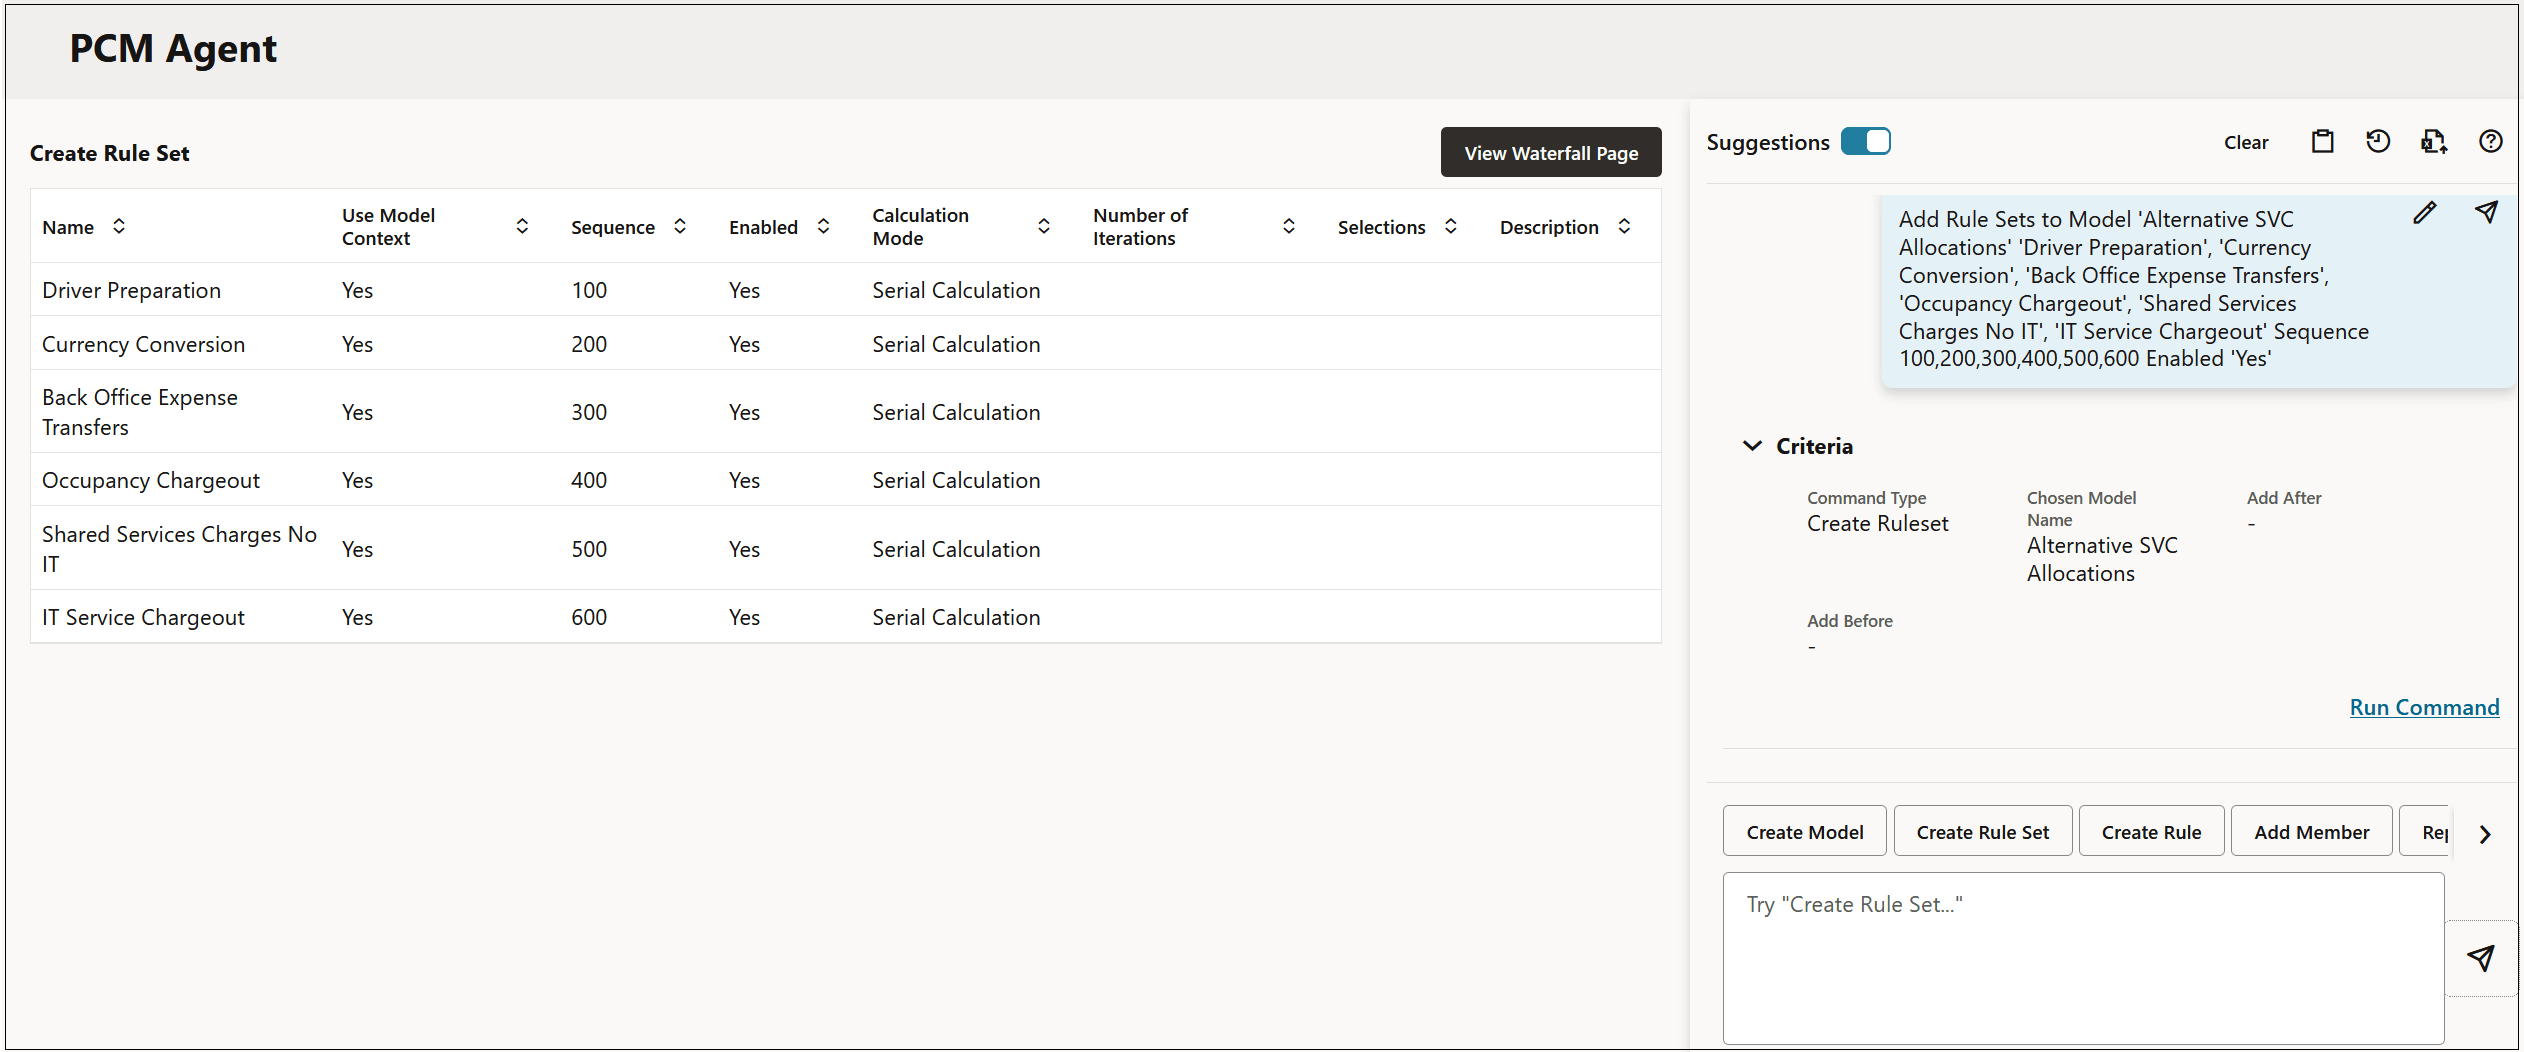Viewport: 2524px width, 1052px height.
Task: Open the command history icon
Action: pos(2379,141)
